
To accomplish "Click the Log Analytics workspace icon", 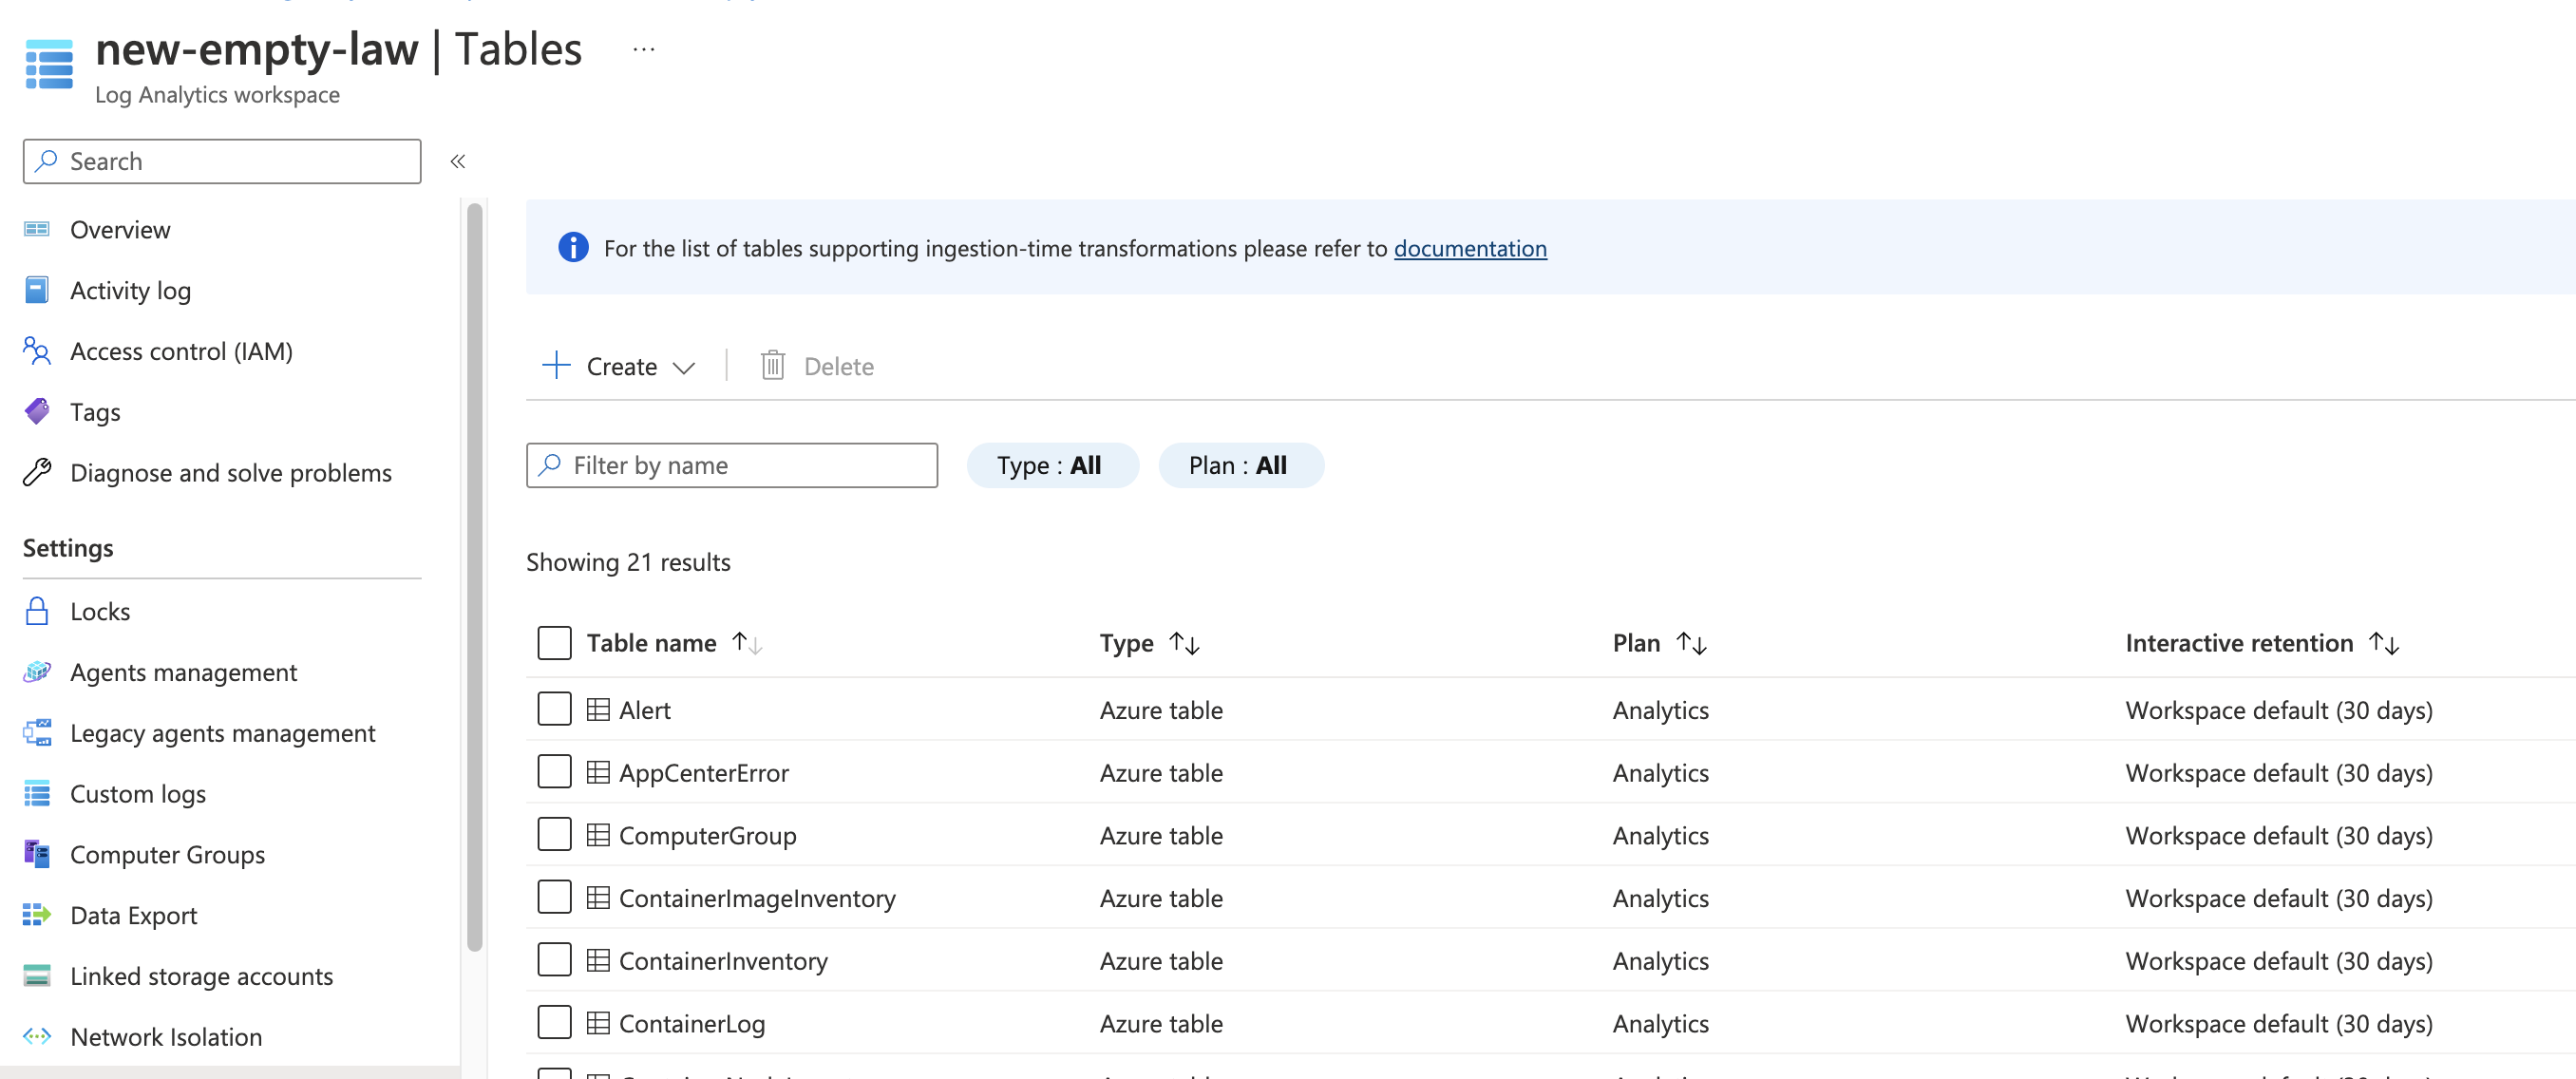I will [49, 65].
